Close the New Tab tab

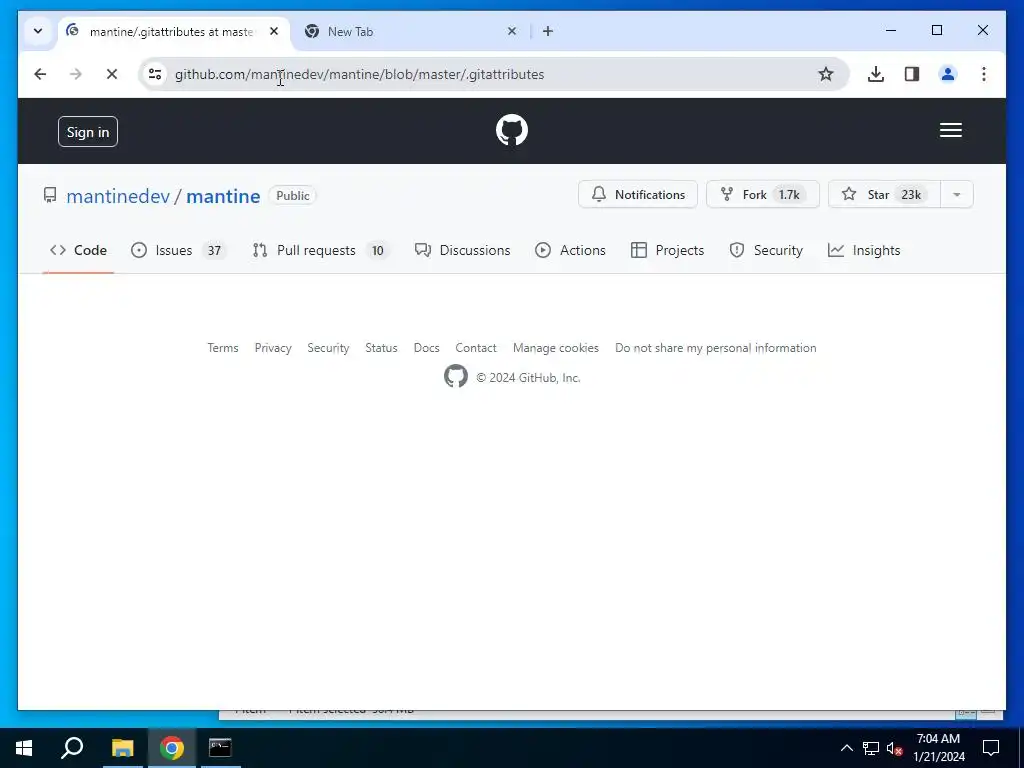pos(512,31)
